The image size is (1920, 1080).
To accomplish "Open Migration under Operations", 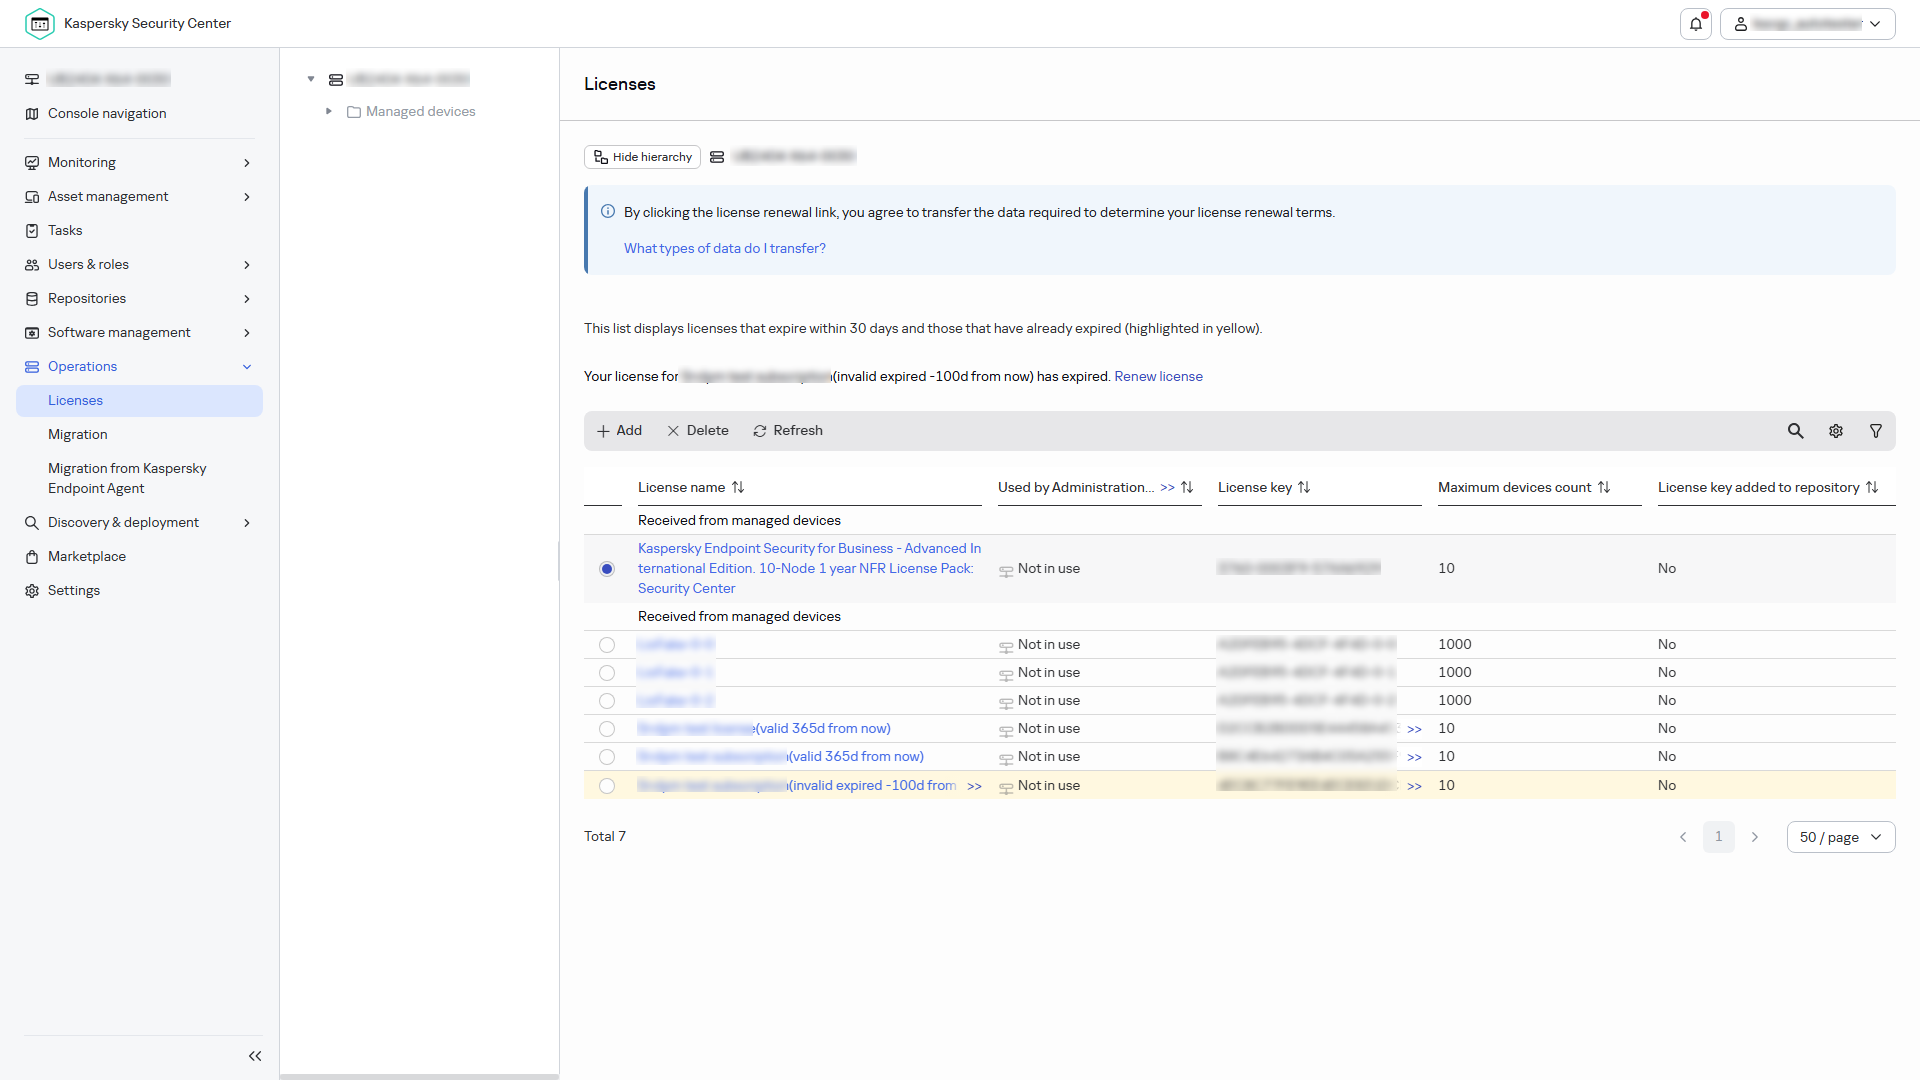I will [x=78, y=435].
